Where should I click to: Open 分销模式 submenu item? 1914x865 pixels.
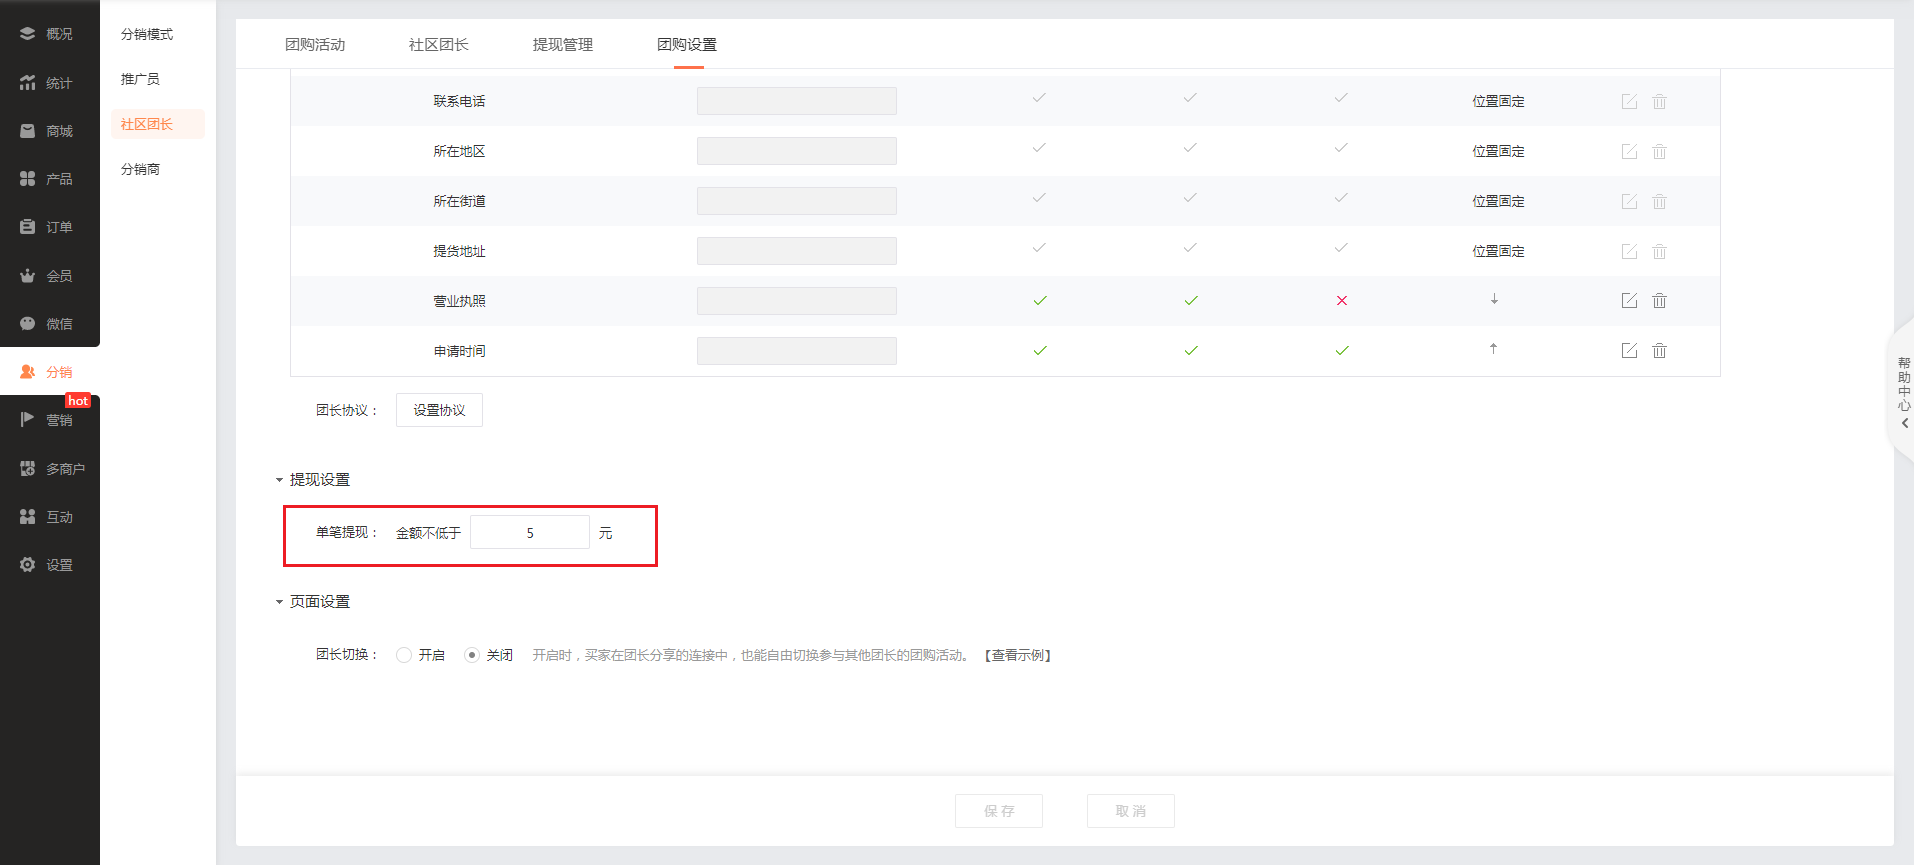[147, 34]
